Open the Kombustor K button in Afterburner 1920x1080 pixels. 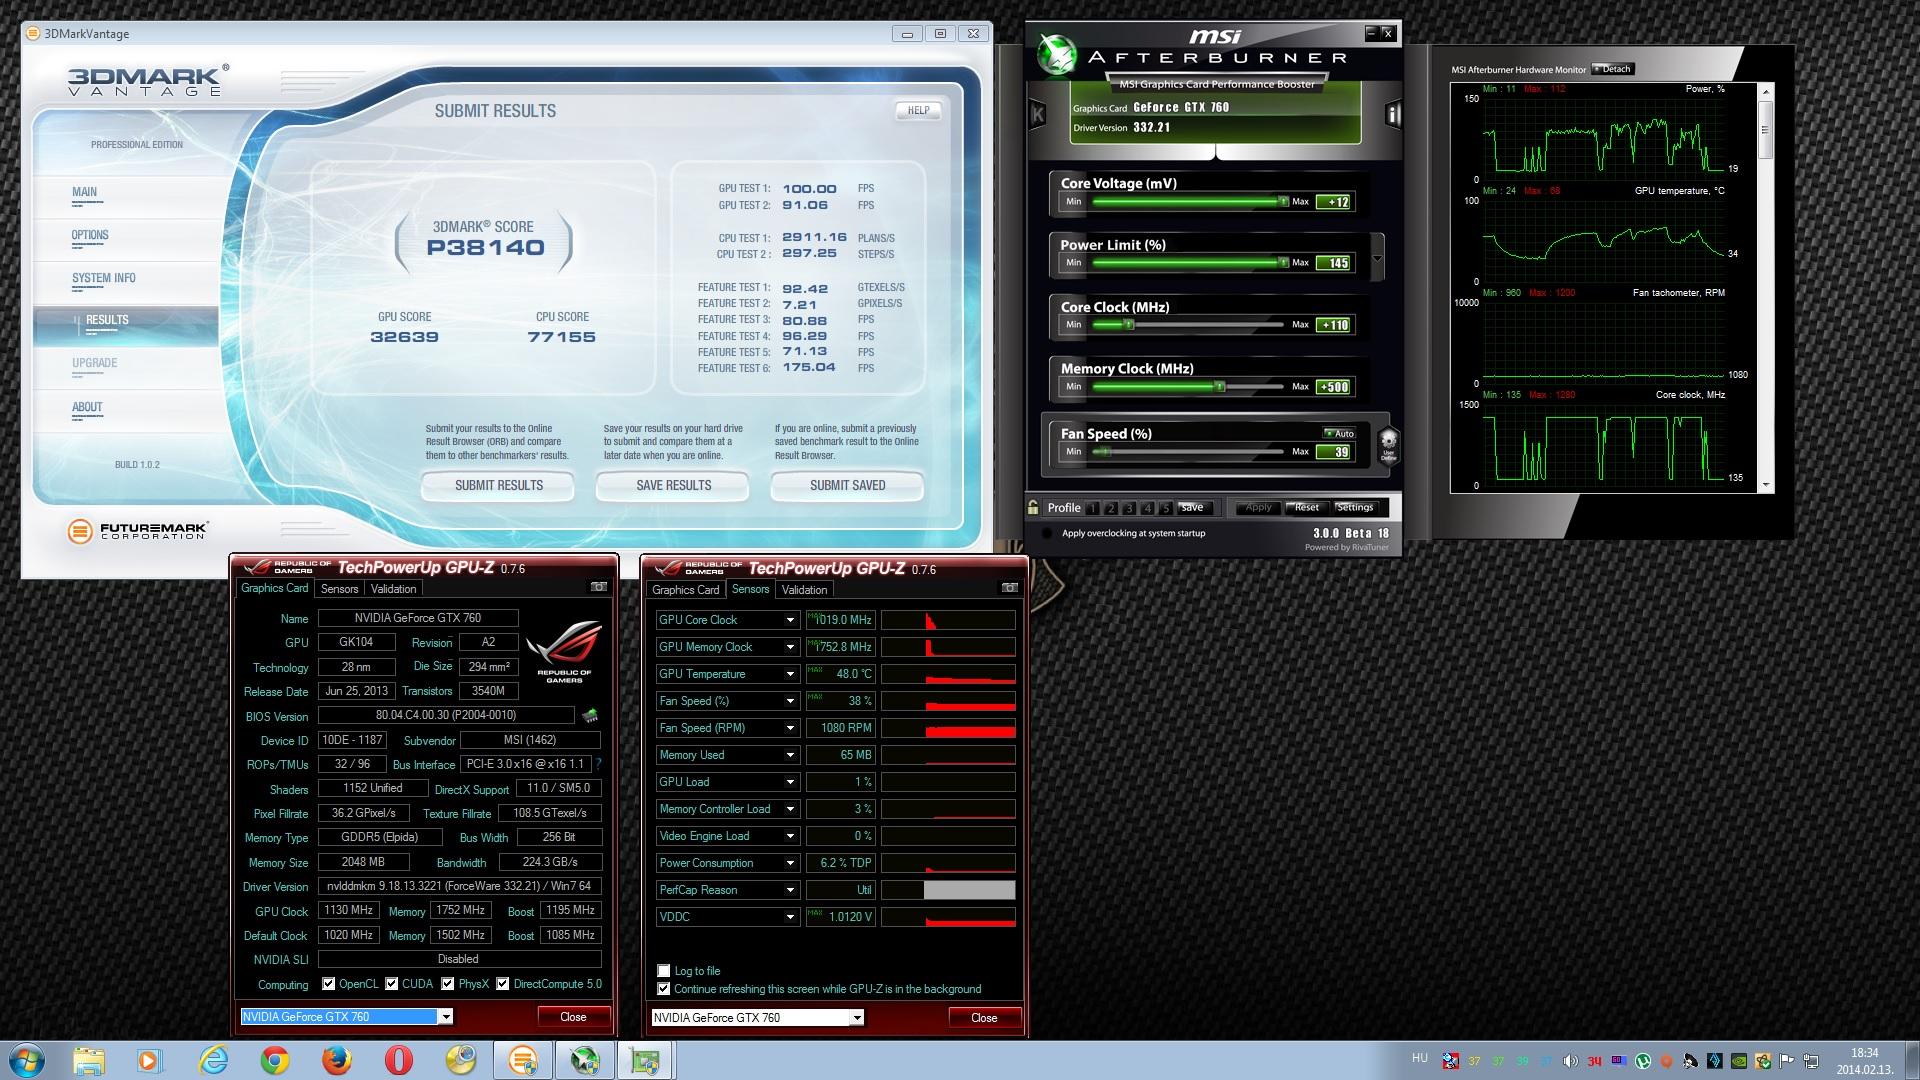(1038, 115)
